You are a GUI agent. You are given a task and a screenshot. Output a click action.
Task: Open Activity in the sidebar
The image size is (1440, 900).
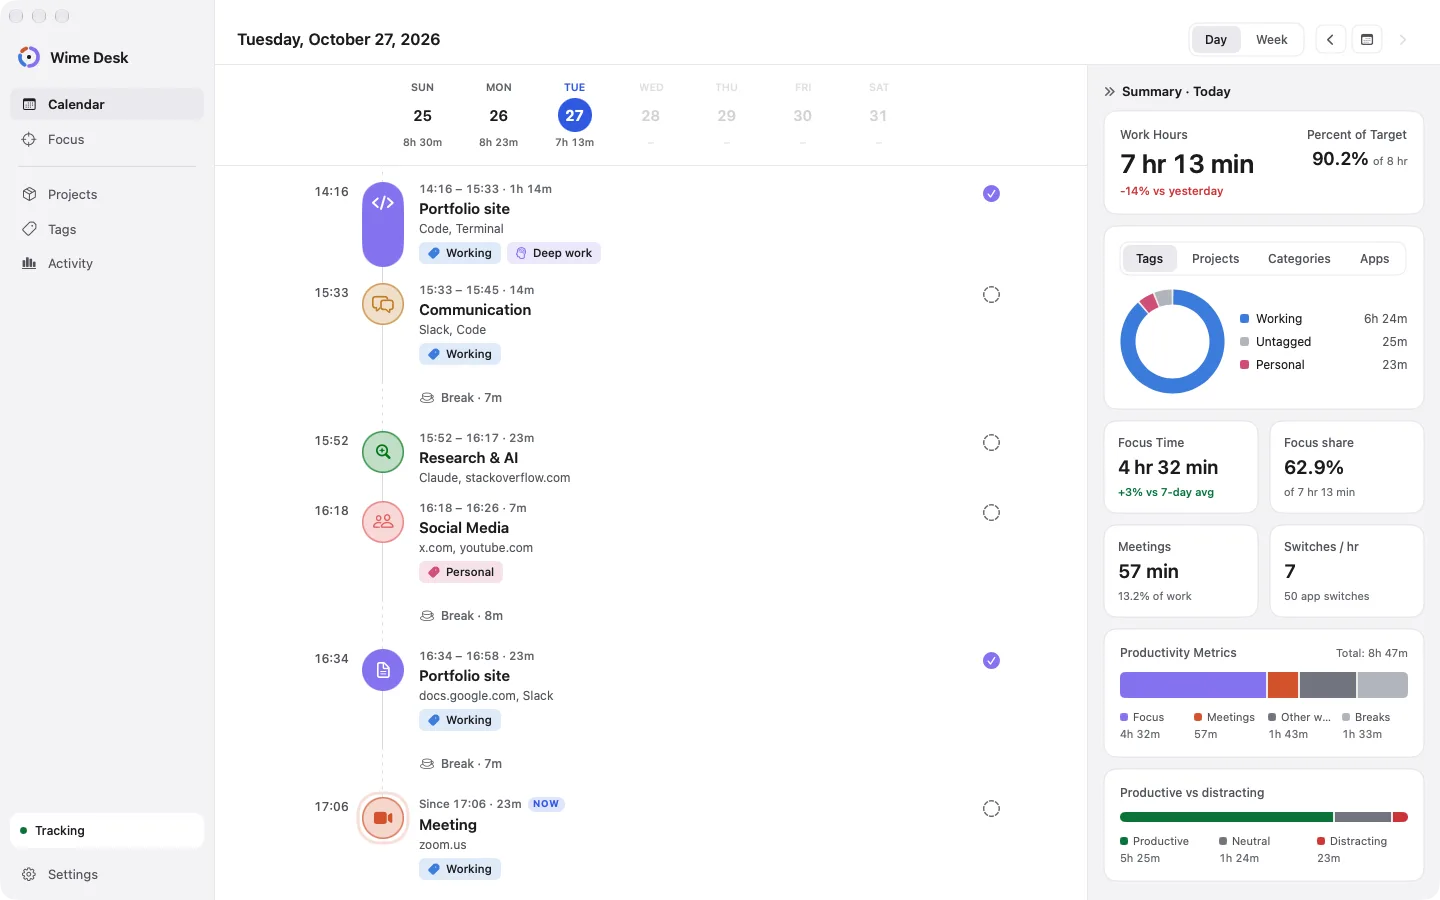point(107,263)
